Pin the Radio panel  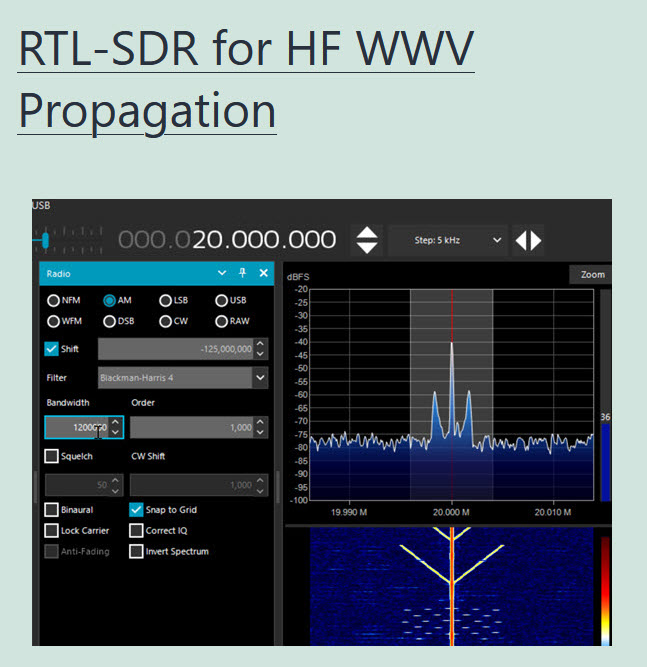coord(242,273)
